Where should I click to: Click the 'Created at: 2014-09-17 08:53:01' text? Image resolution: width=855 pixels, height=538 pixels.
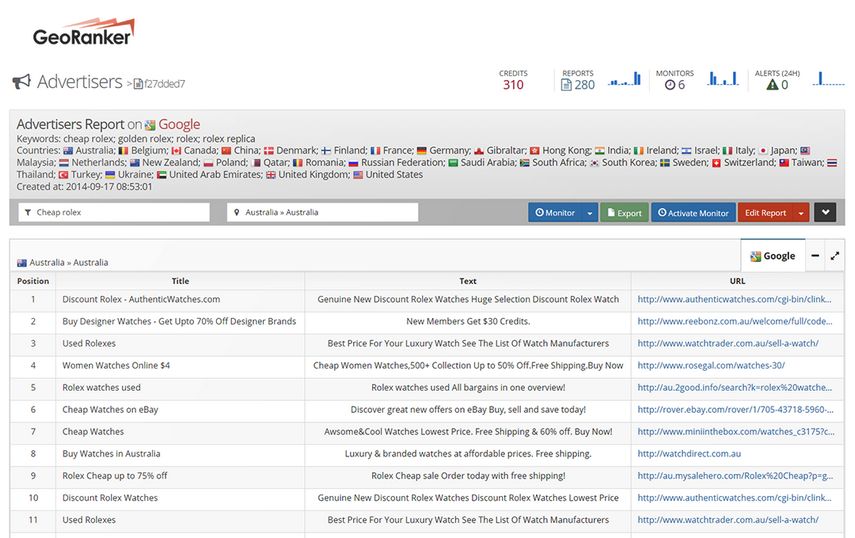point(85,187)
